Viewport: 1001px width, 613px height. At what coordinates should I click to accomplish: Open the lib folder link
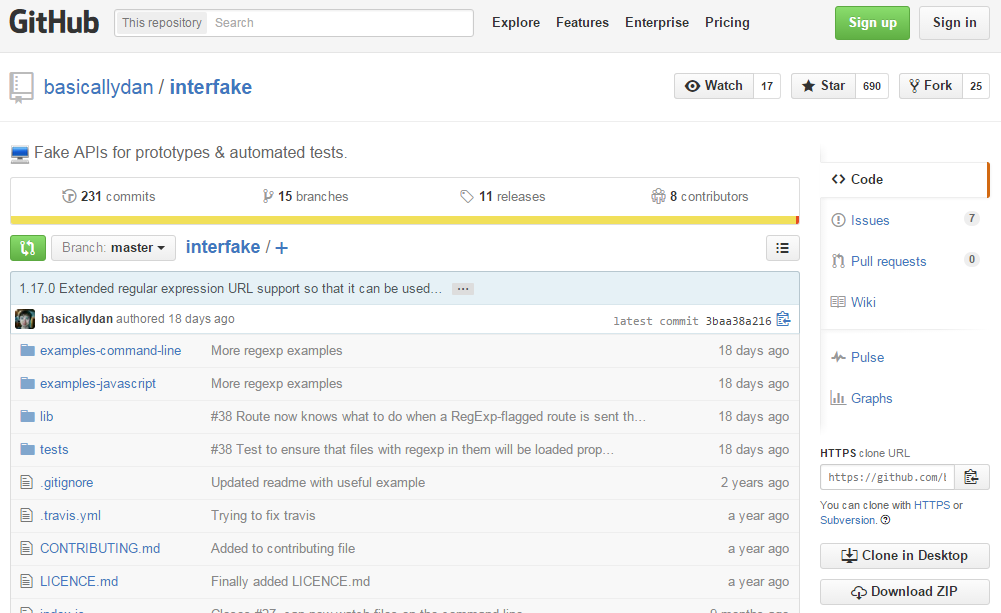[47, 416]
